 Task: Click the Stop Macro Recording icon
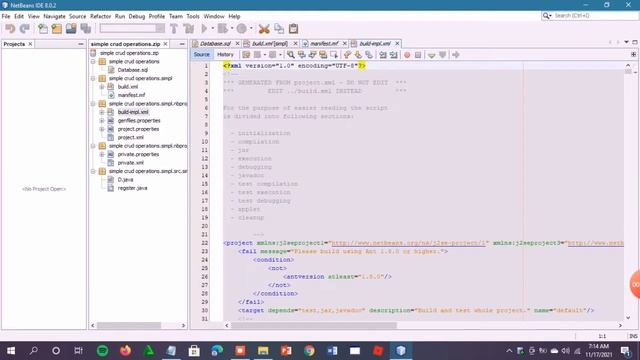click(x=418, y=55)
